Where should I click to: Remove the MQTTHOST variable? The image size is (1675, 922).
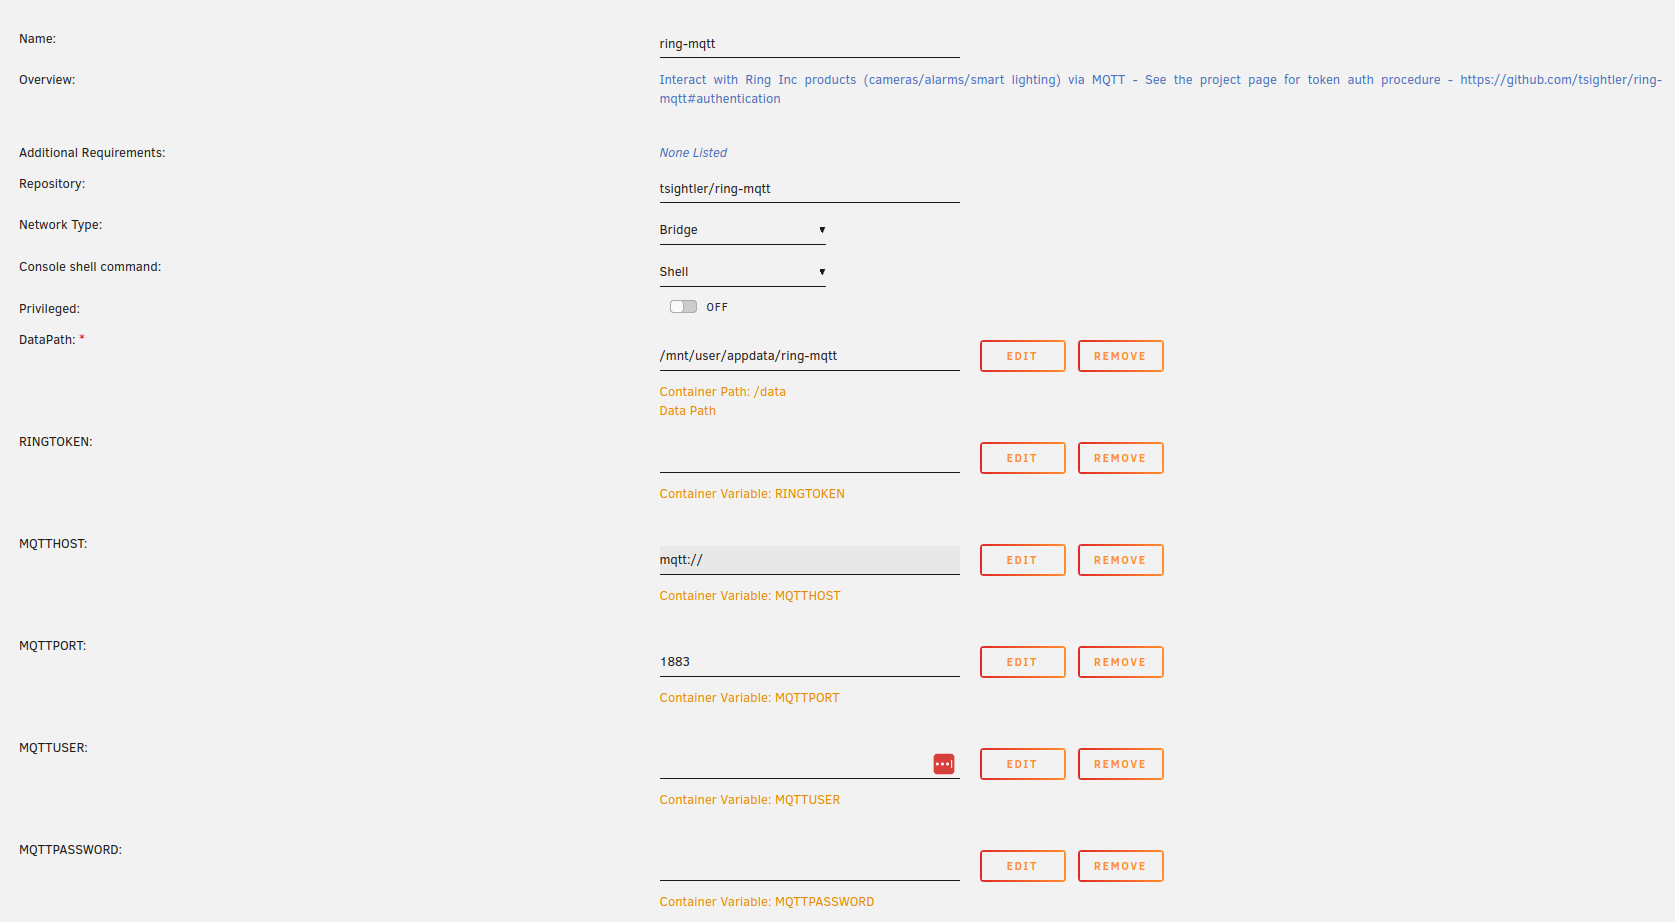1120,560
